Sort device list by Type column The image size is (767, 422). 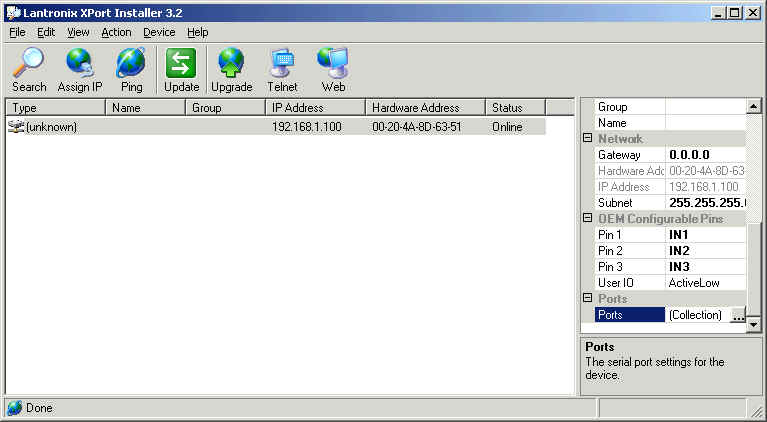[x=56, y=108]
